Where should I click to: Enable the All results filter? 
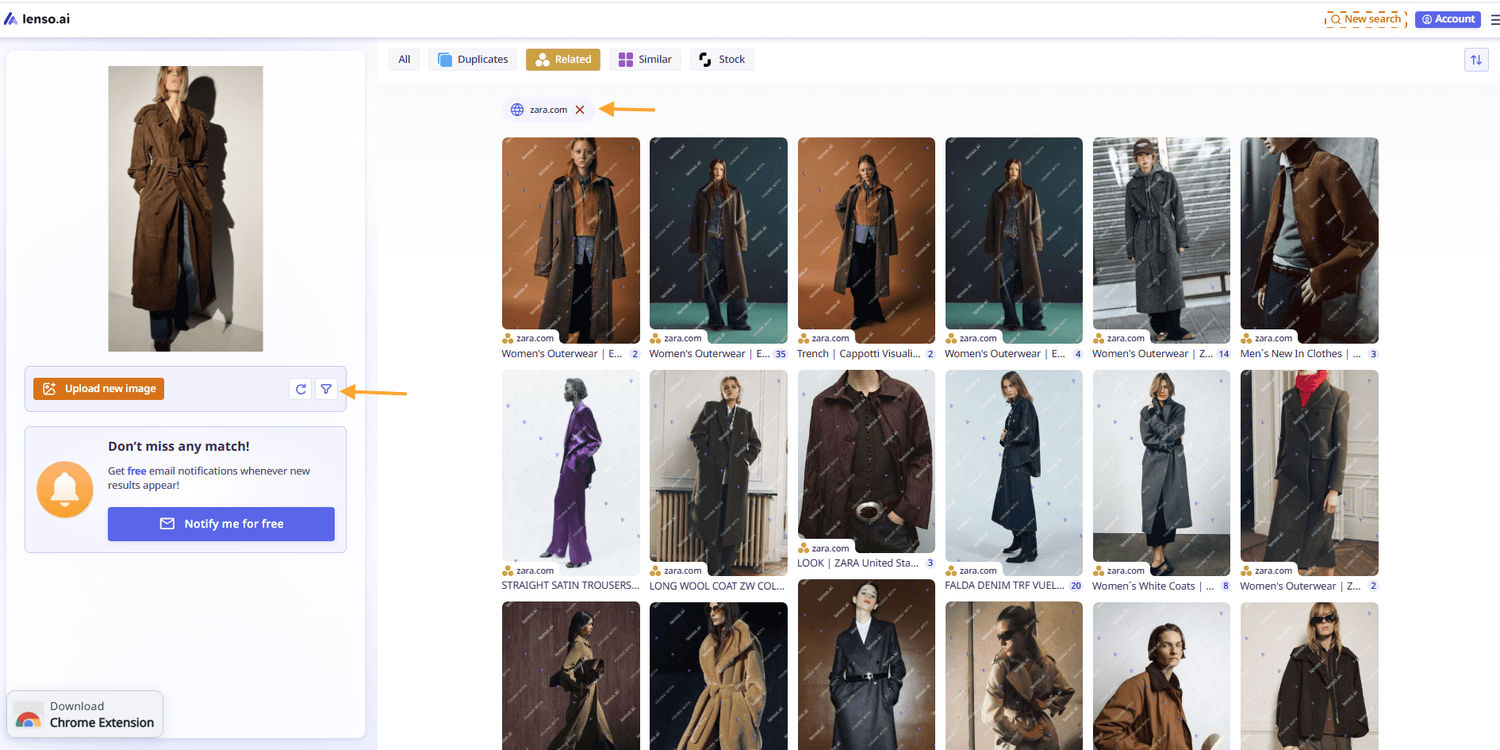click(x=404, y=59)
